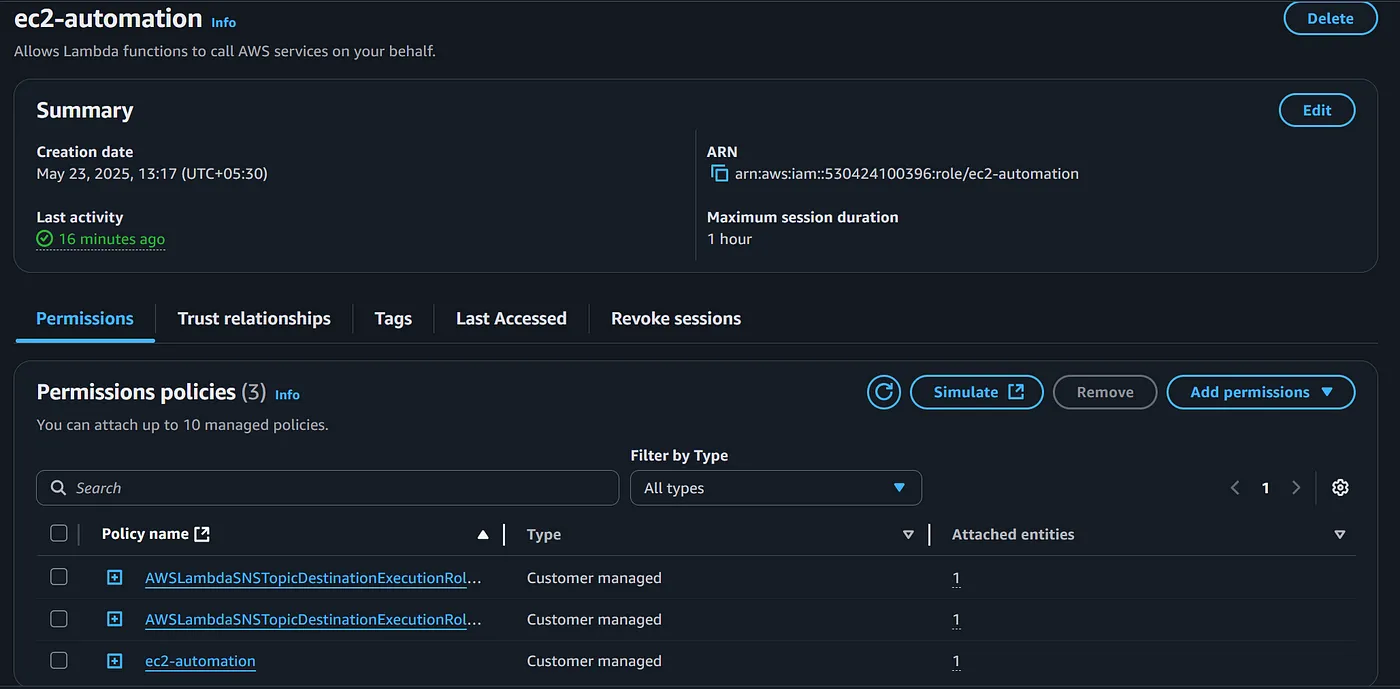Tick the second AWSLambdaSNSTopicDestinationExecutionRole policy checkbox

[59, 619]
